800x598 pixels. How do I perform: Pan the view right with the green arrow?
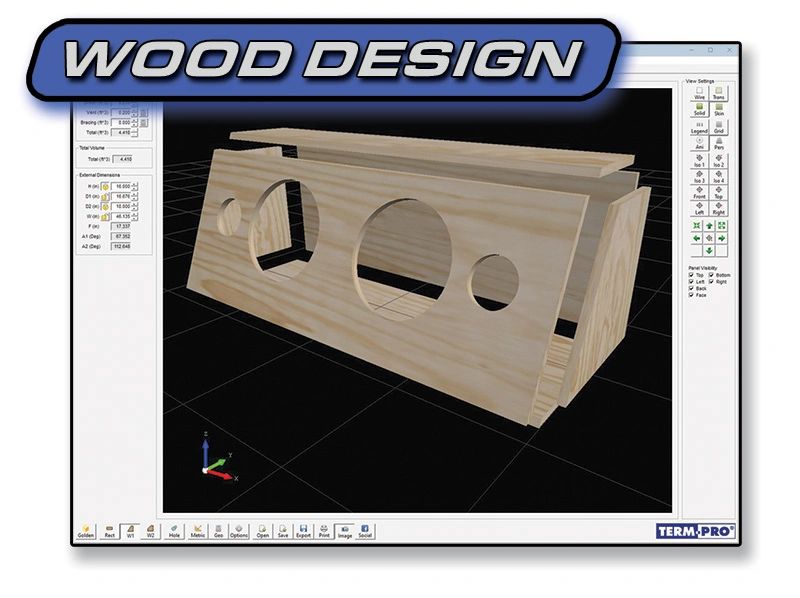coord(721,238)
